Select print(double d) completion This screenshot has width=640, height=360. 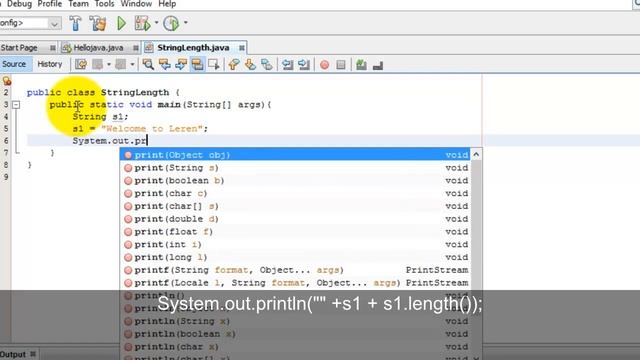(296, 219)
